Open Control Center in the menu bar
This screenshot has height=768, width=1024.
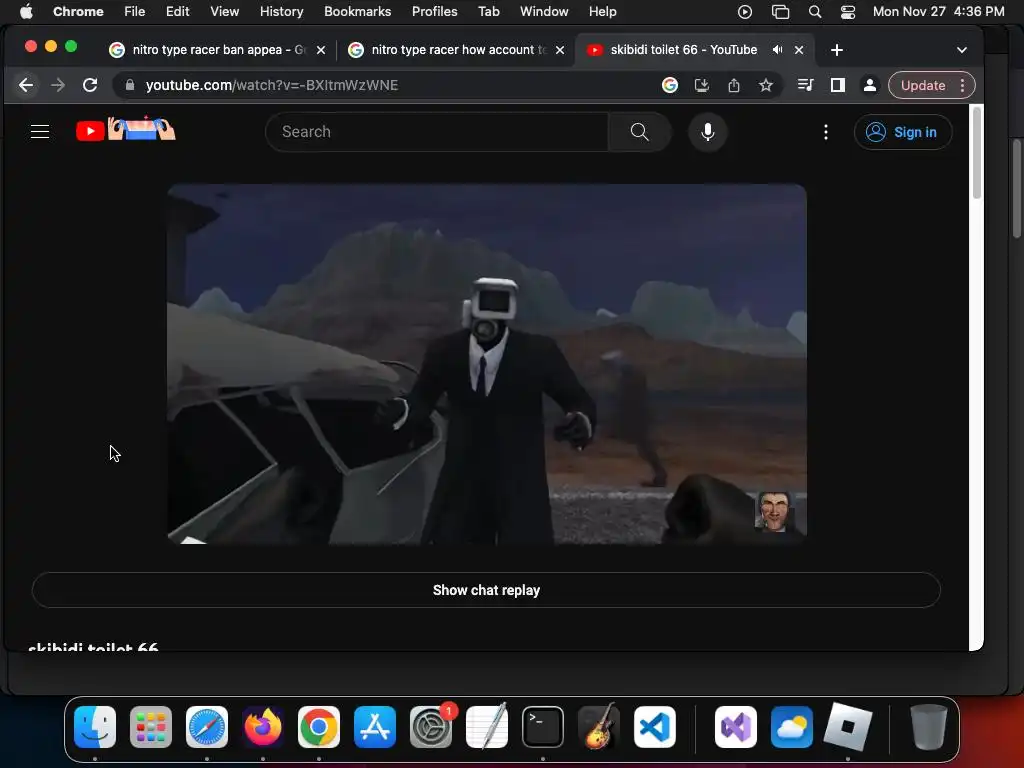[848, 12]
